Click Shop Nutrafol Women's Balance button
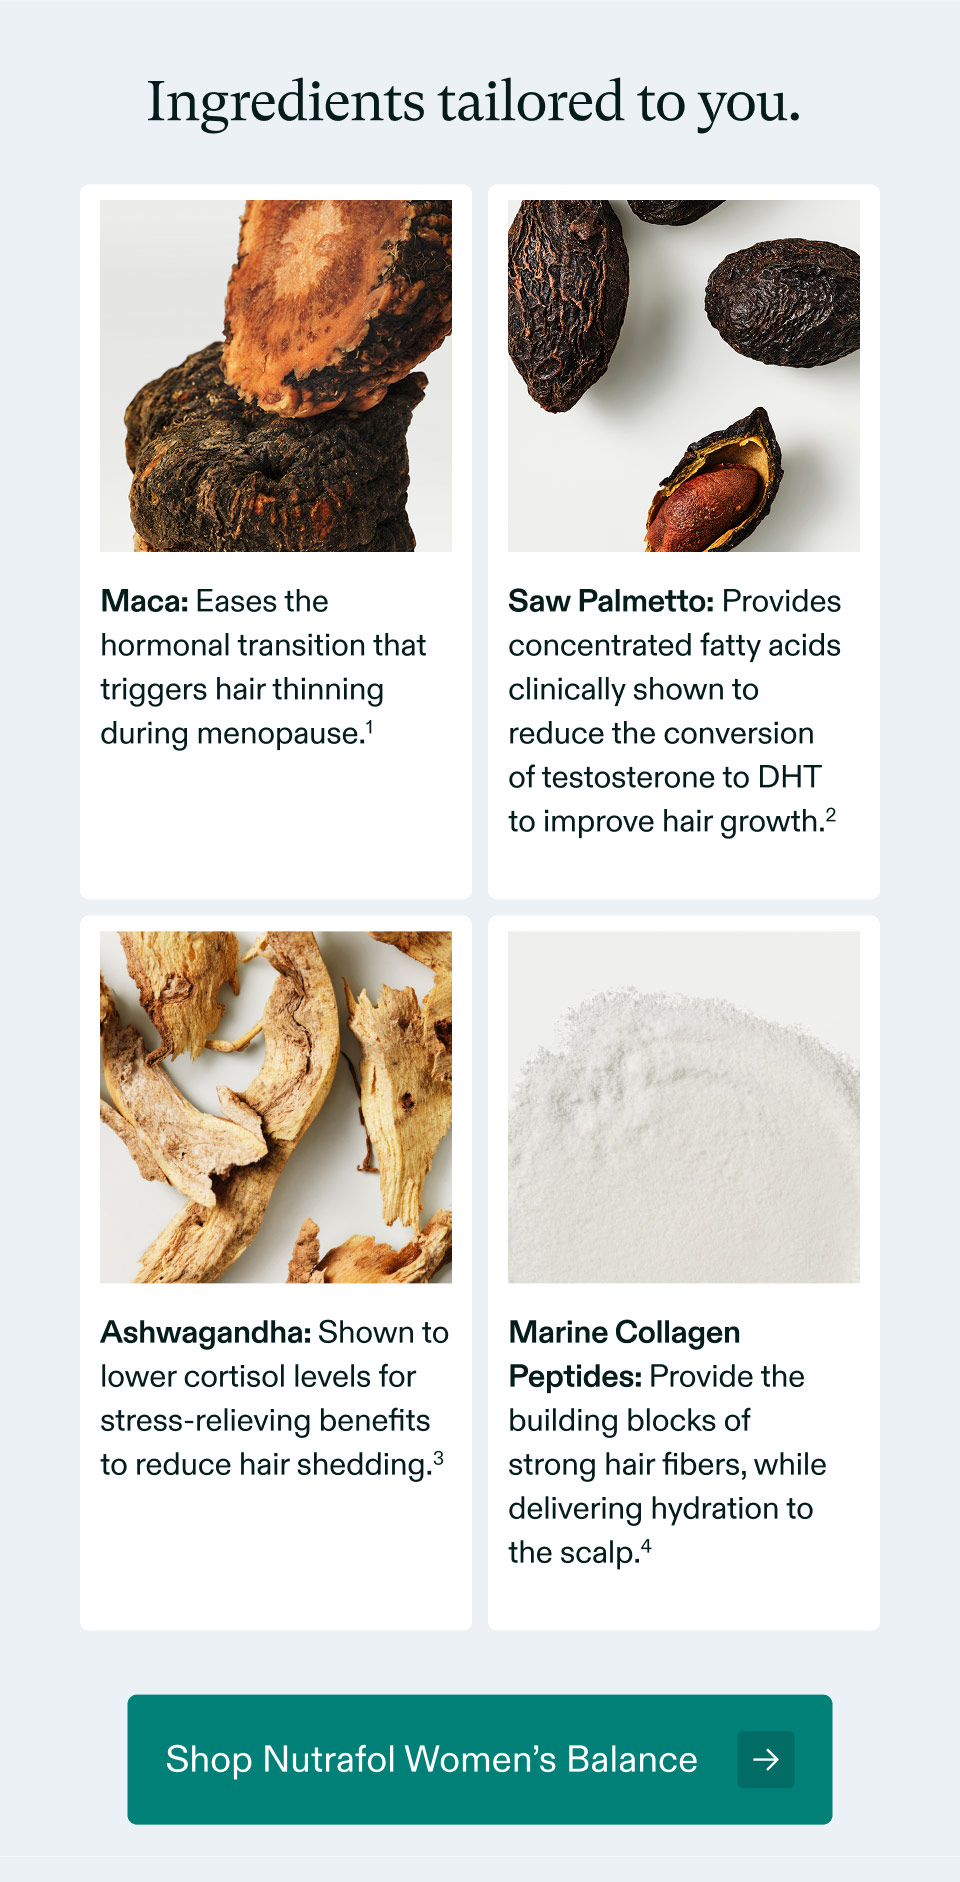 [480, 1759]
